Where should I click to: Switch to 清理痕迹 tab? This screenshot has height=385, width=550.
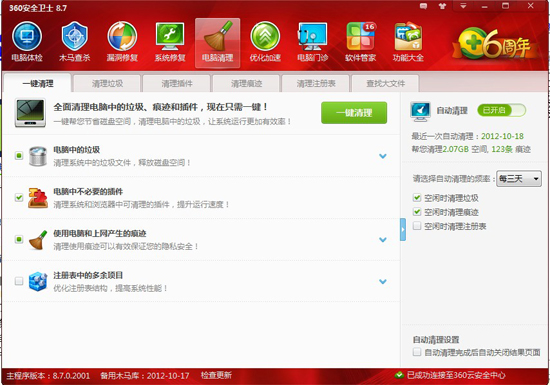point(246,83)
